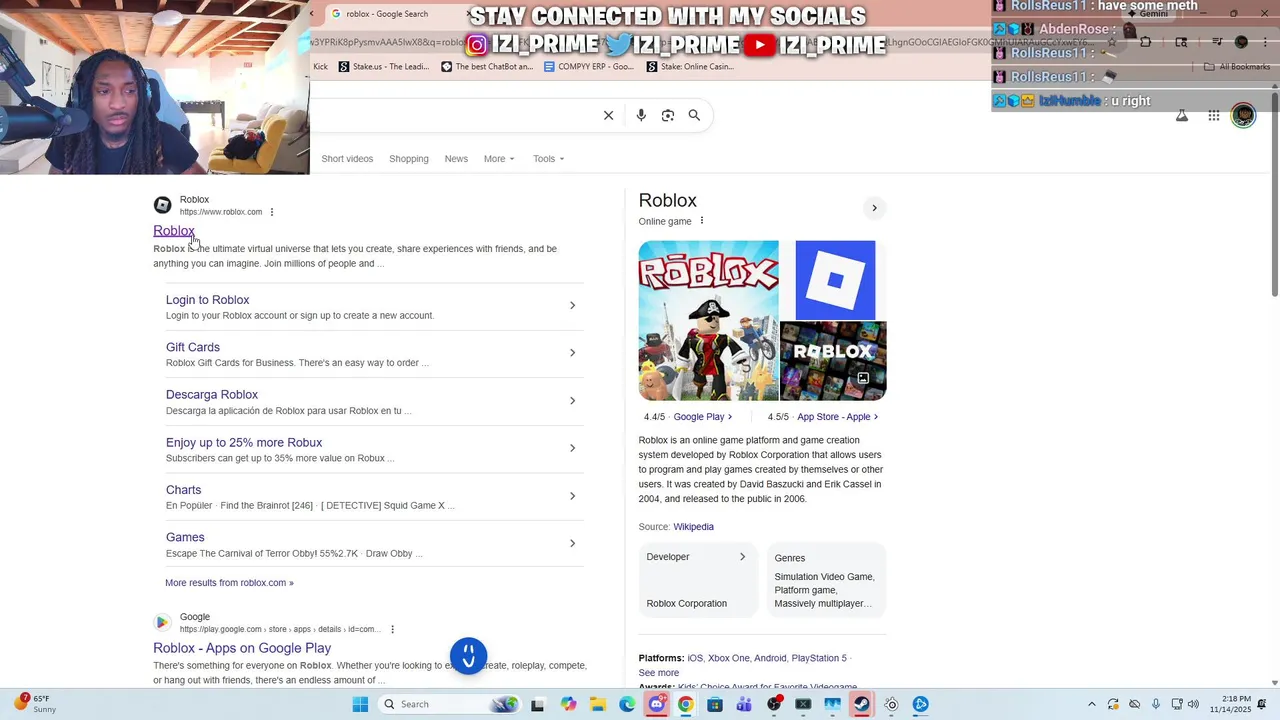Switch to Google Chrome on the taskbar
This screenshot has width=1280, height=720.
click(x=685, y=704)
